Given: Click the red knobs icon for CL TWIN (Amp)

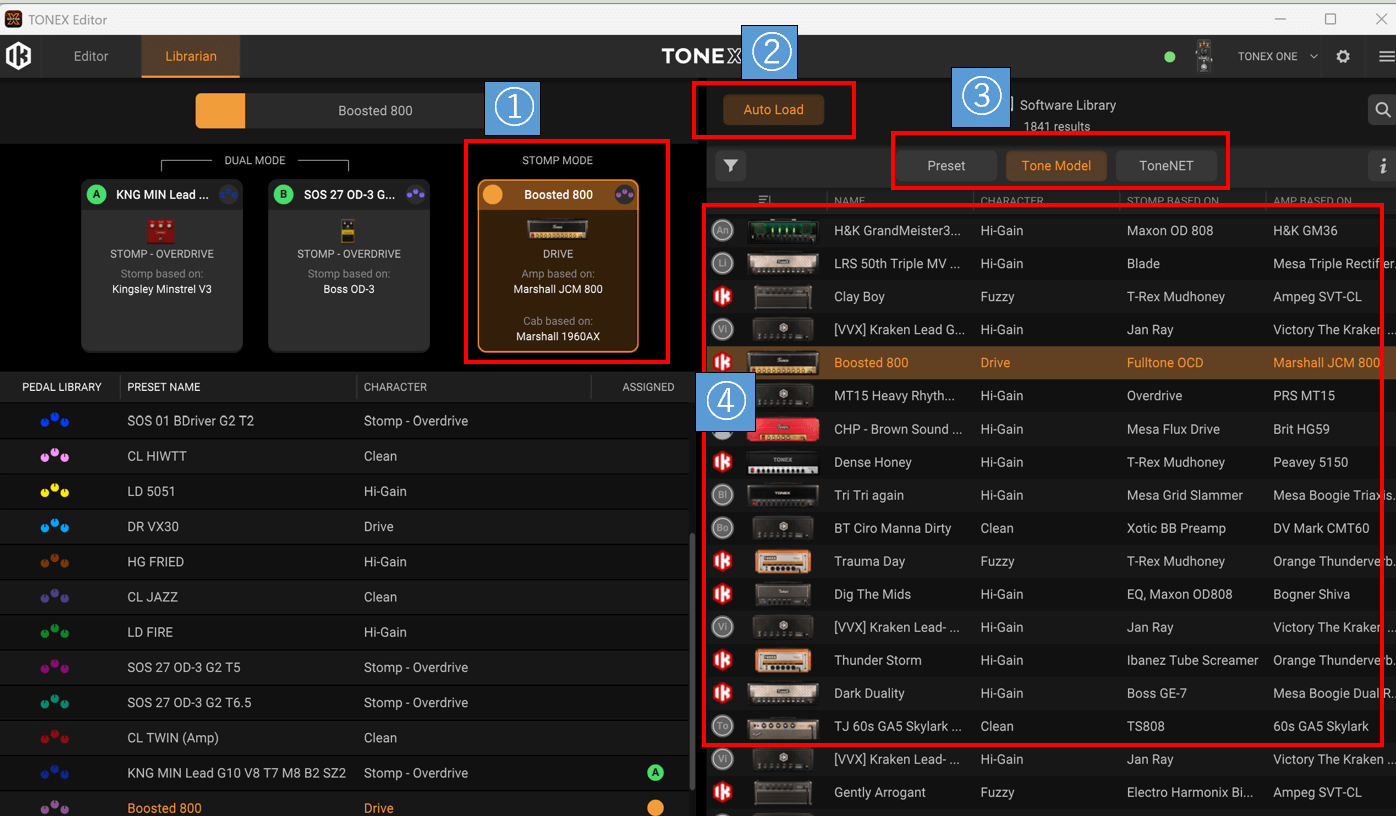Looking at the screenshot, I should (x=54, y=738).
